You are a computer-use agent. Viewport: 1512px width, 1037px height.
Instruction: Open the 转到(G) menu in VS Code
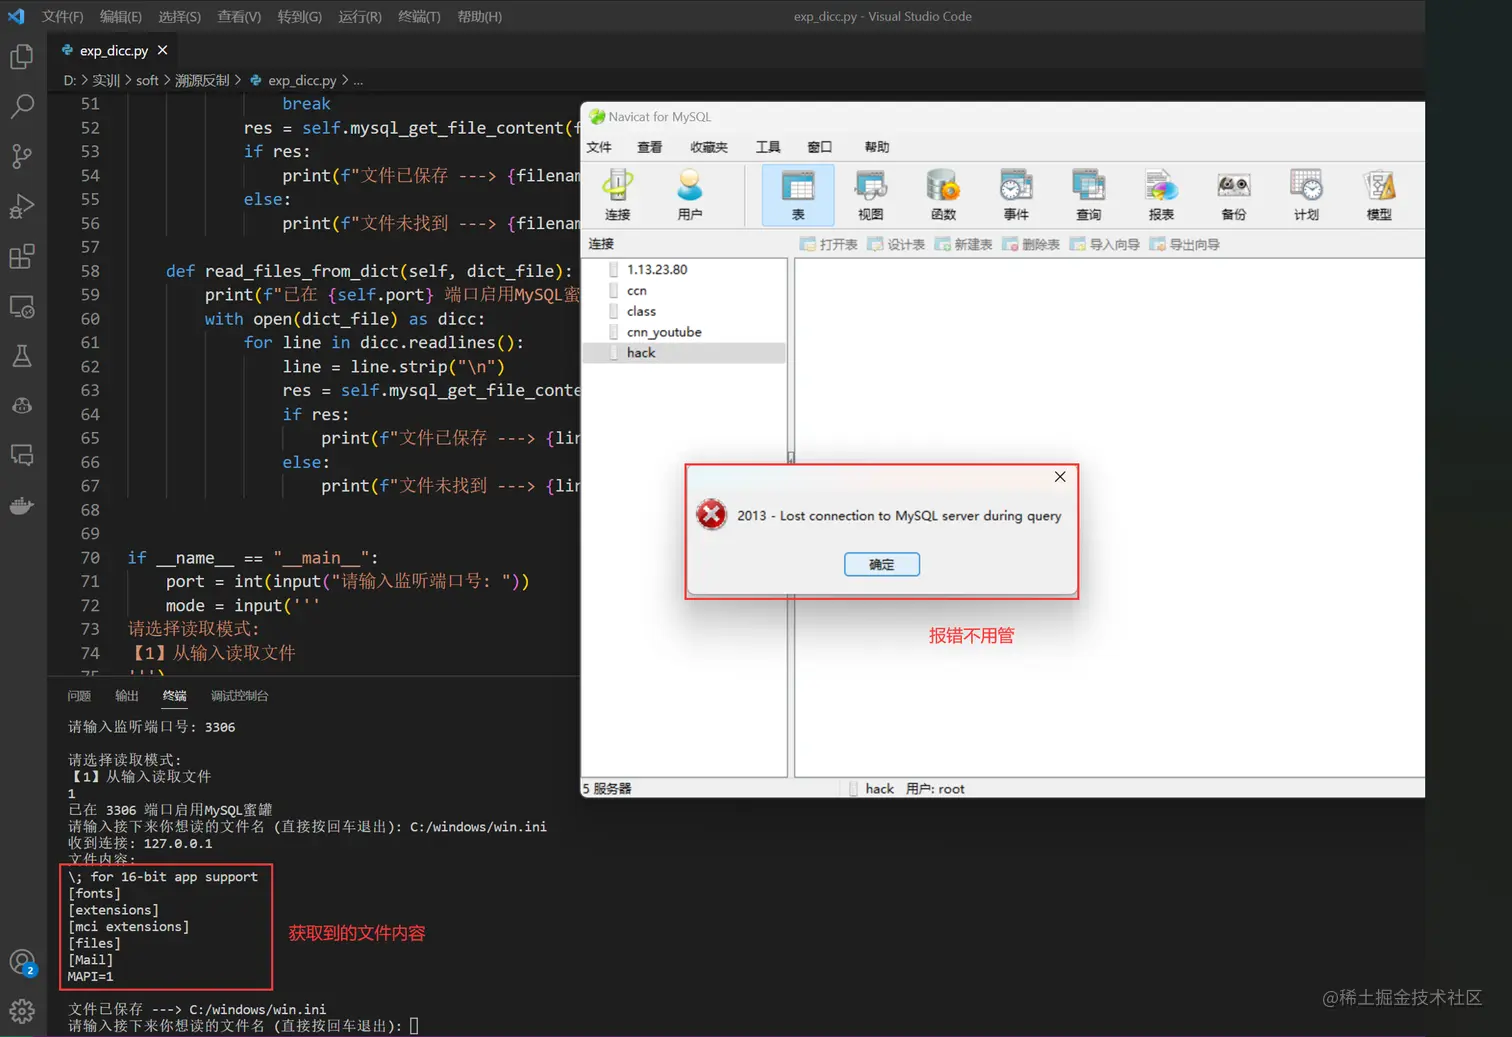299,17
